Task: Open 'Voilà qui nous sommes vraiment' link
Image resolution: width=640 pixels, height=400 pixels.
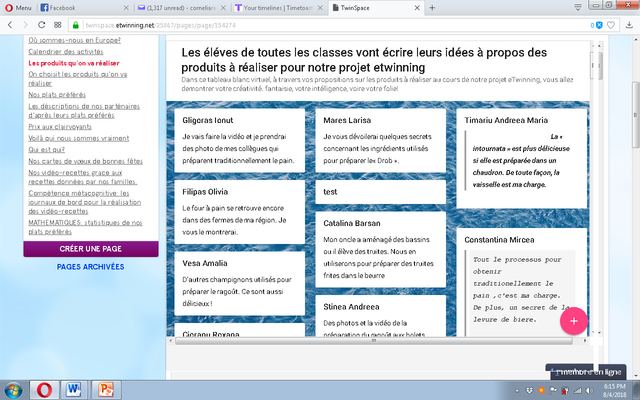Action: 78,138
